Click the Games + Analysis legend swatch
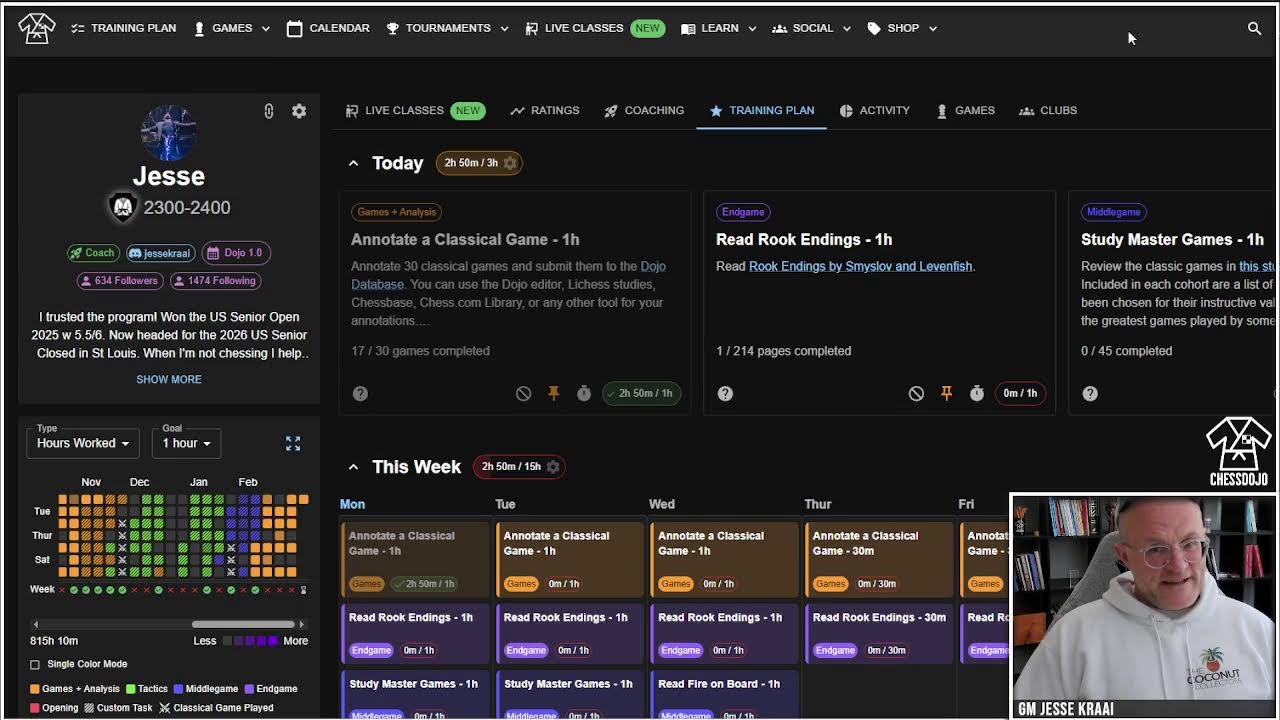Screen dimensions: 1280x720 tap(35, 689)
